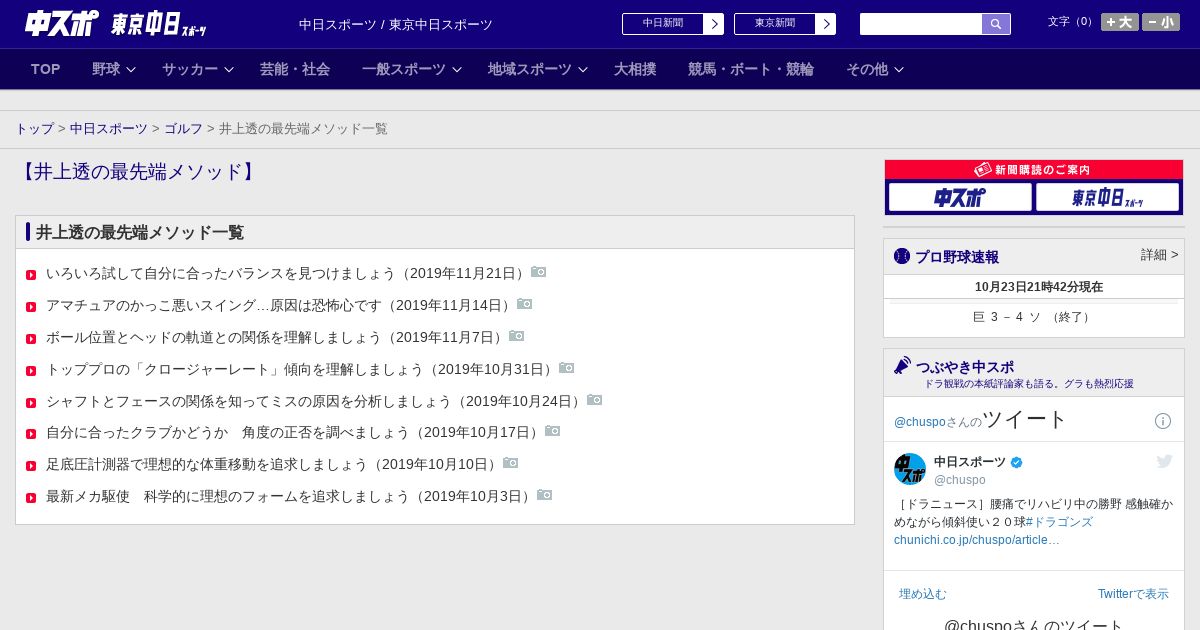Image resolution: width=1200 pixels, height=630 pixels.
Task: Open the 芸能・社会 menu item
Action: tap(295, 69)
